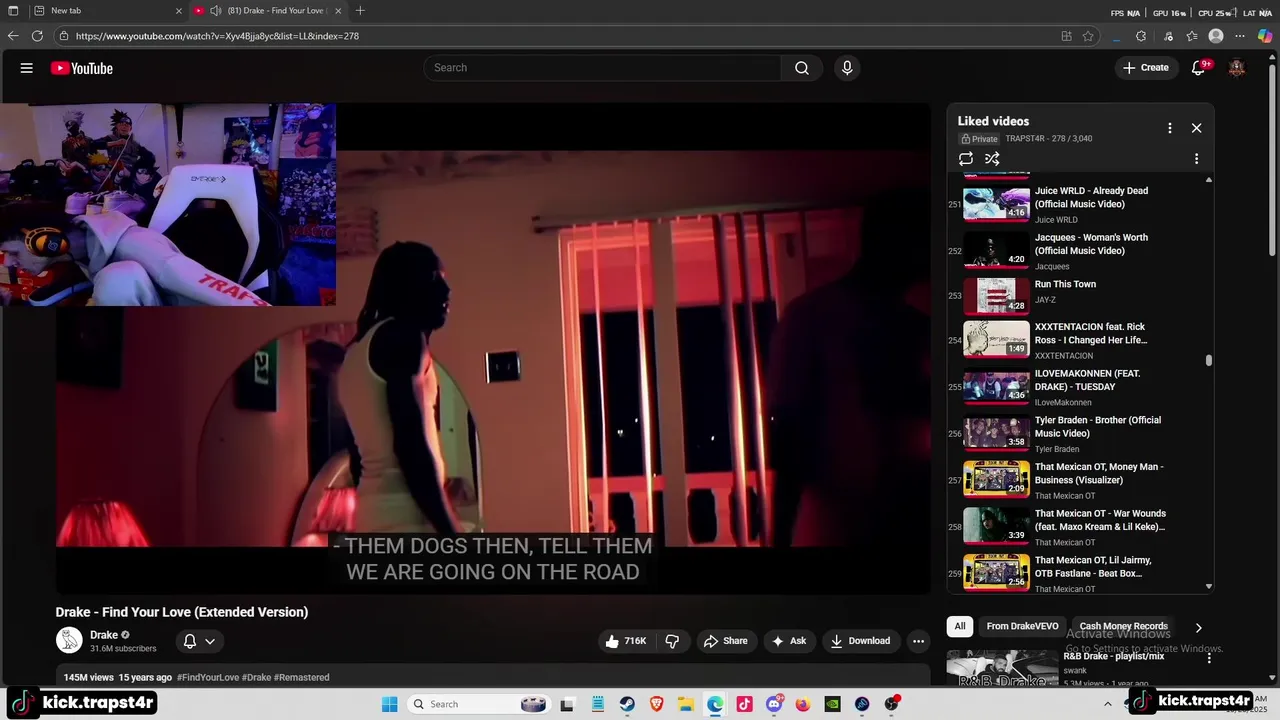Download the video
This screenshot has height=720, width=1280.
pyautogui.click(x=860, y=641)
